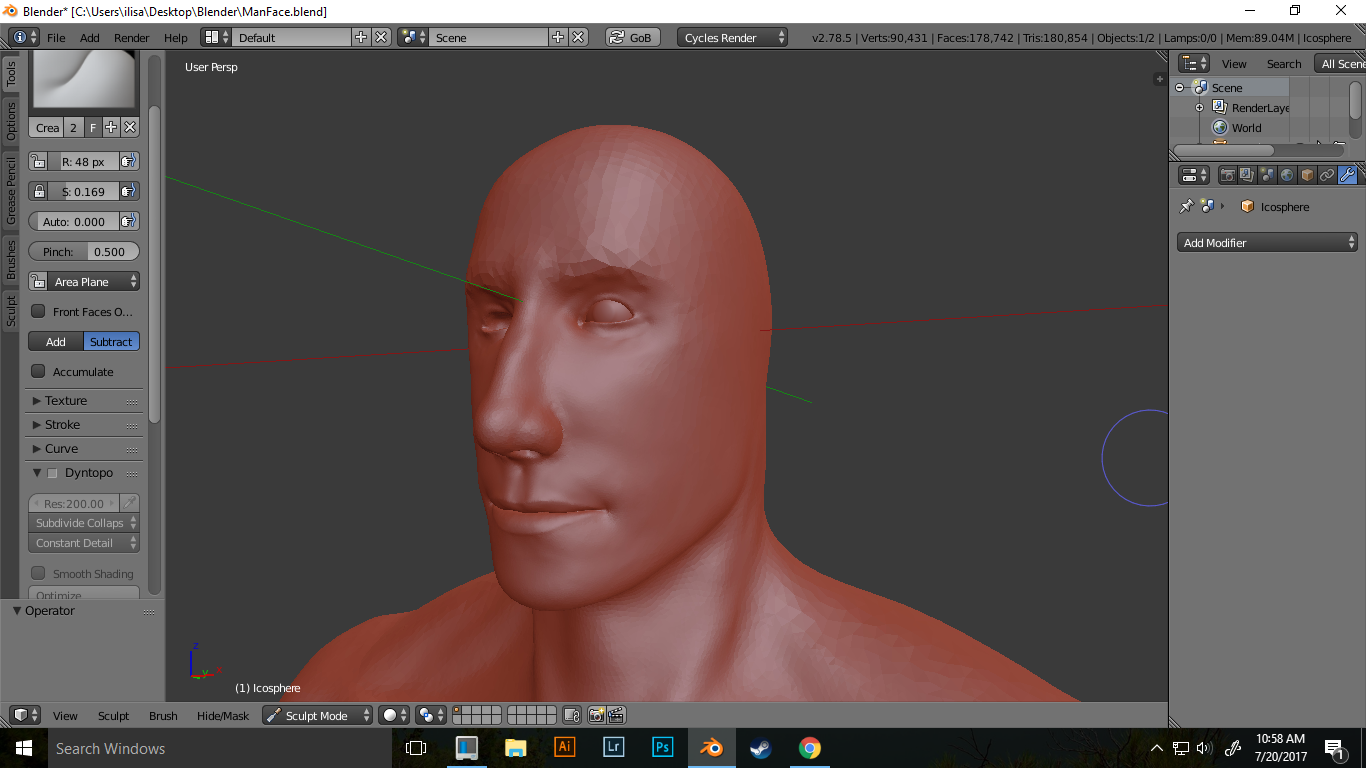
Task: Switch to the Grease Pencil tab
Action: point(11,190)
